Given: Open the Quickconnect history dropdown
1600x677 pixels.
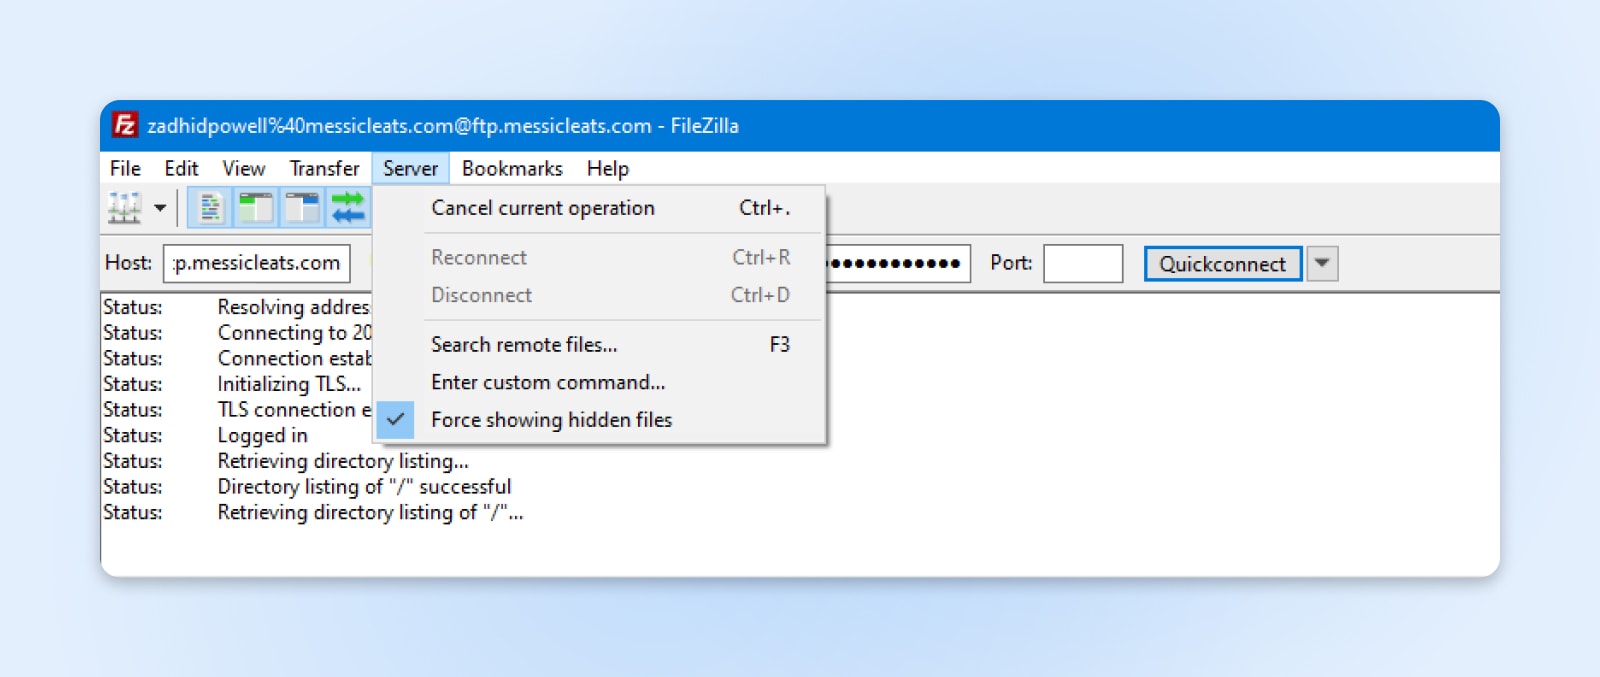Looking at the screenshot, I should (1322, 263).
